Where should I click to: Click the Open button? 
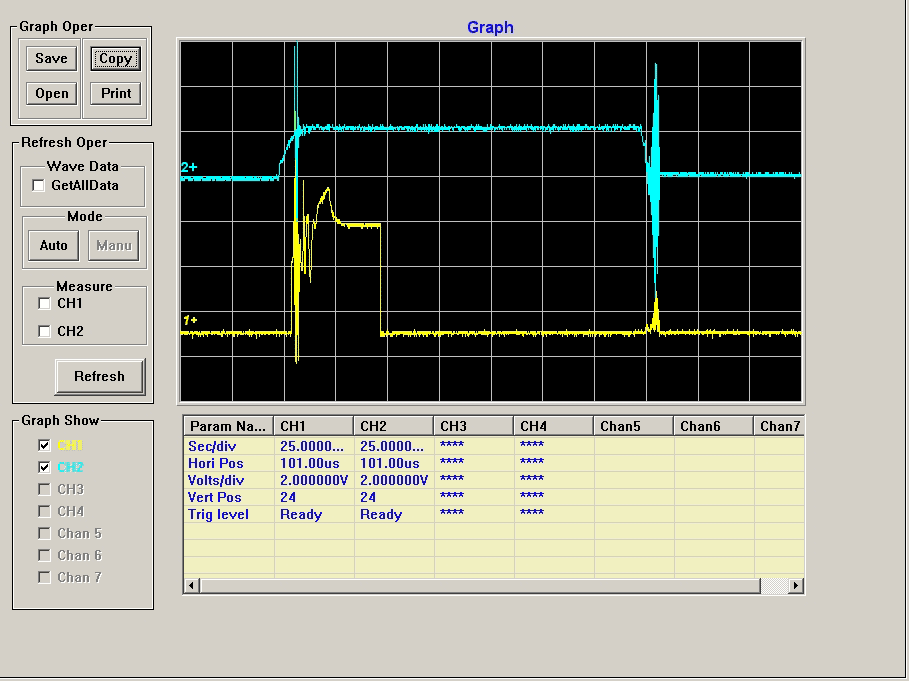(52, 93)
